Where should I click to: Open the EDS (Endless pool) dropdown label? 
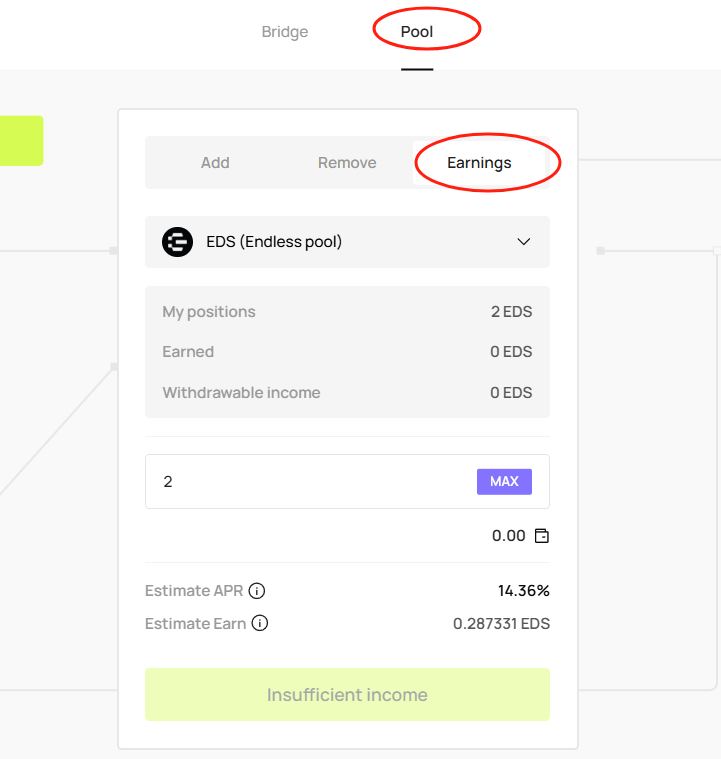(x=274, y=242)
